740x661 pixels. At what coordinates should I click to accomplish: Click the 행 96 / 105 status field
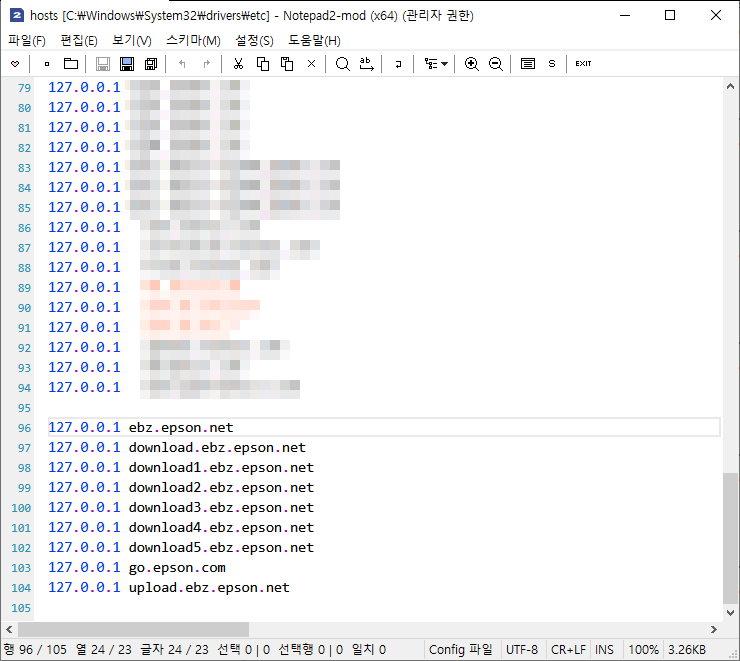35,650
